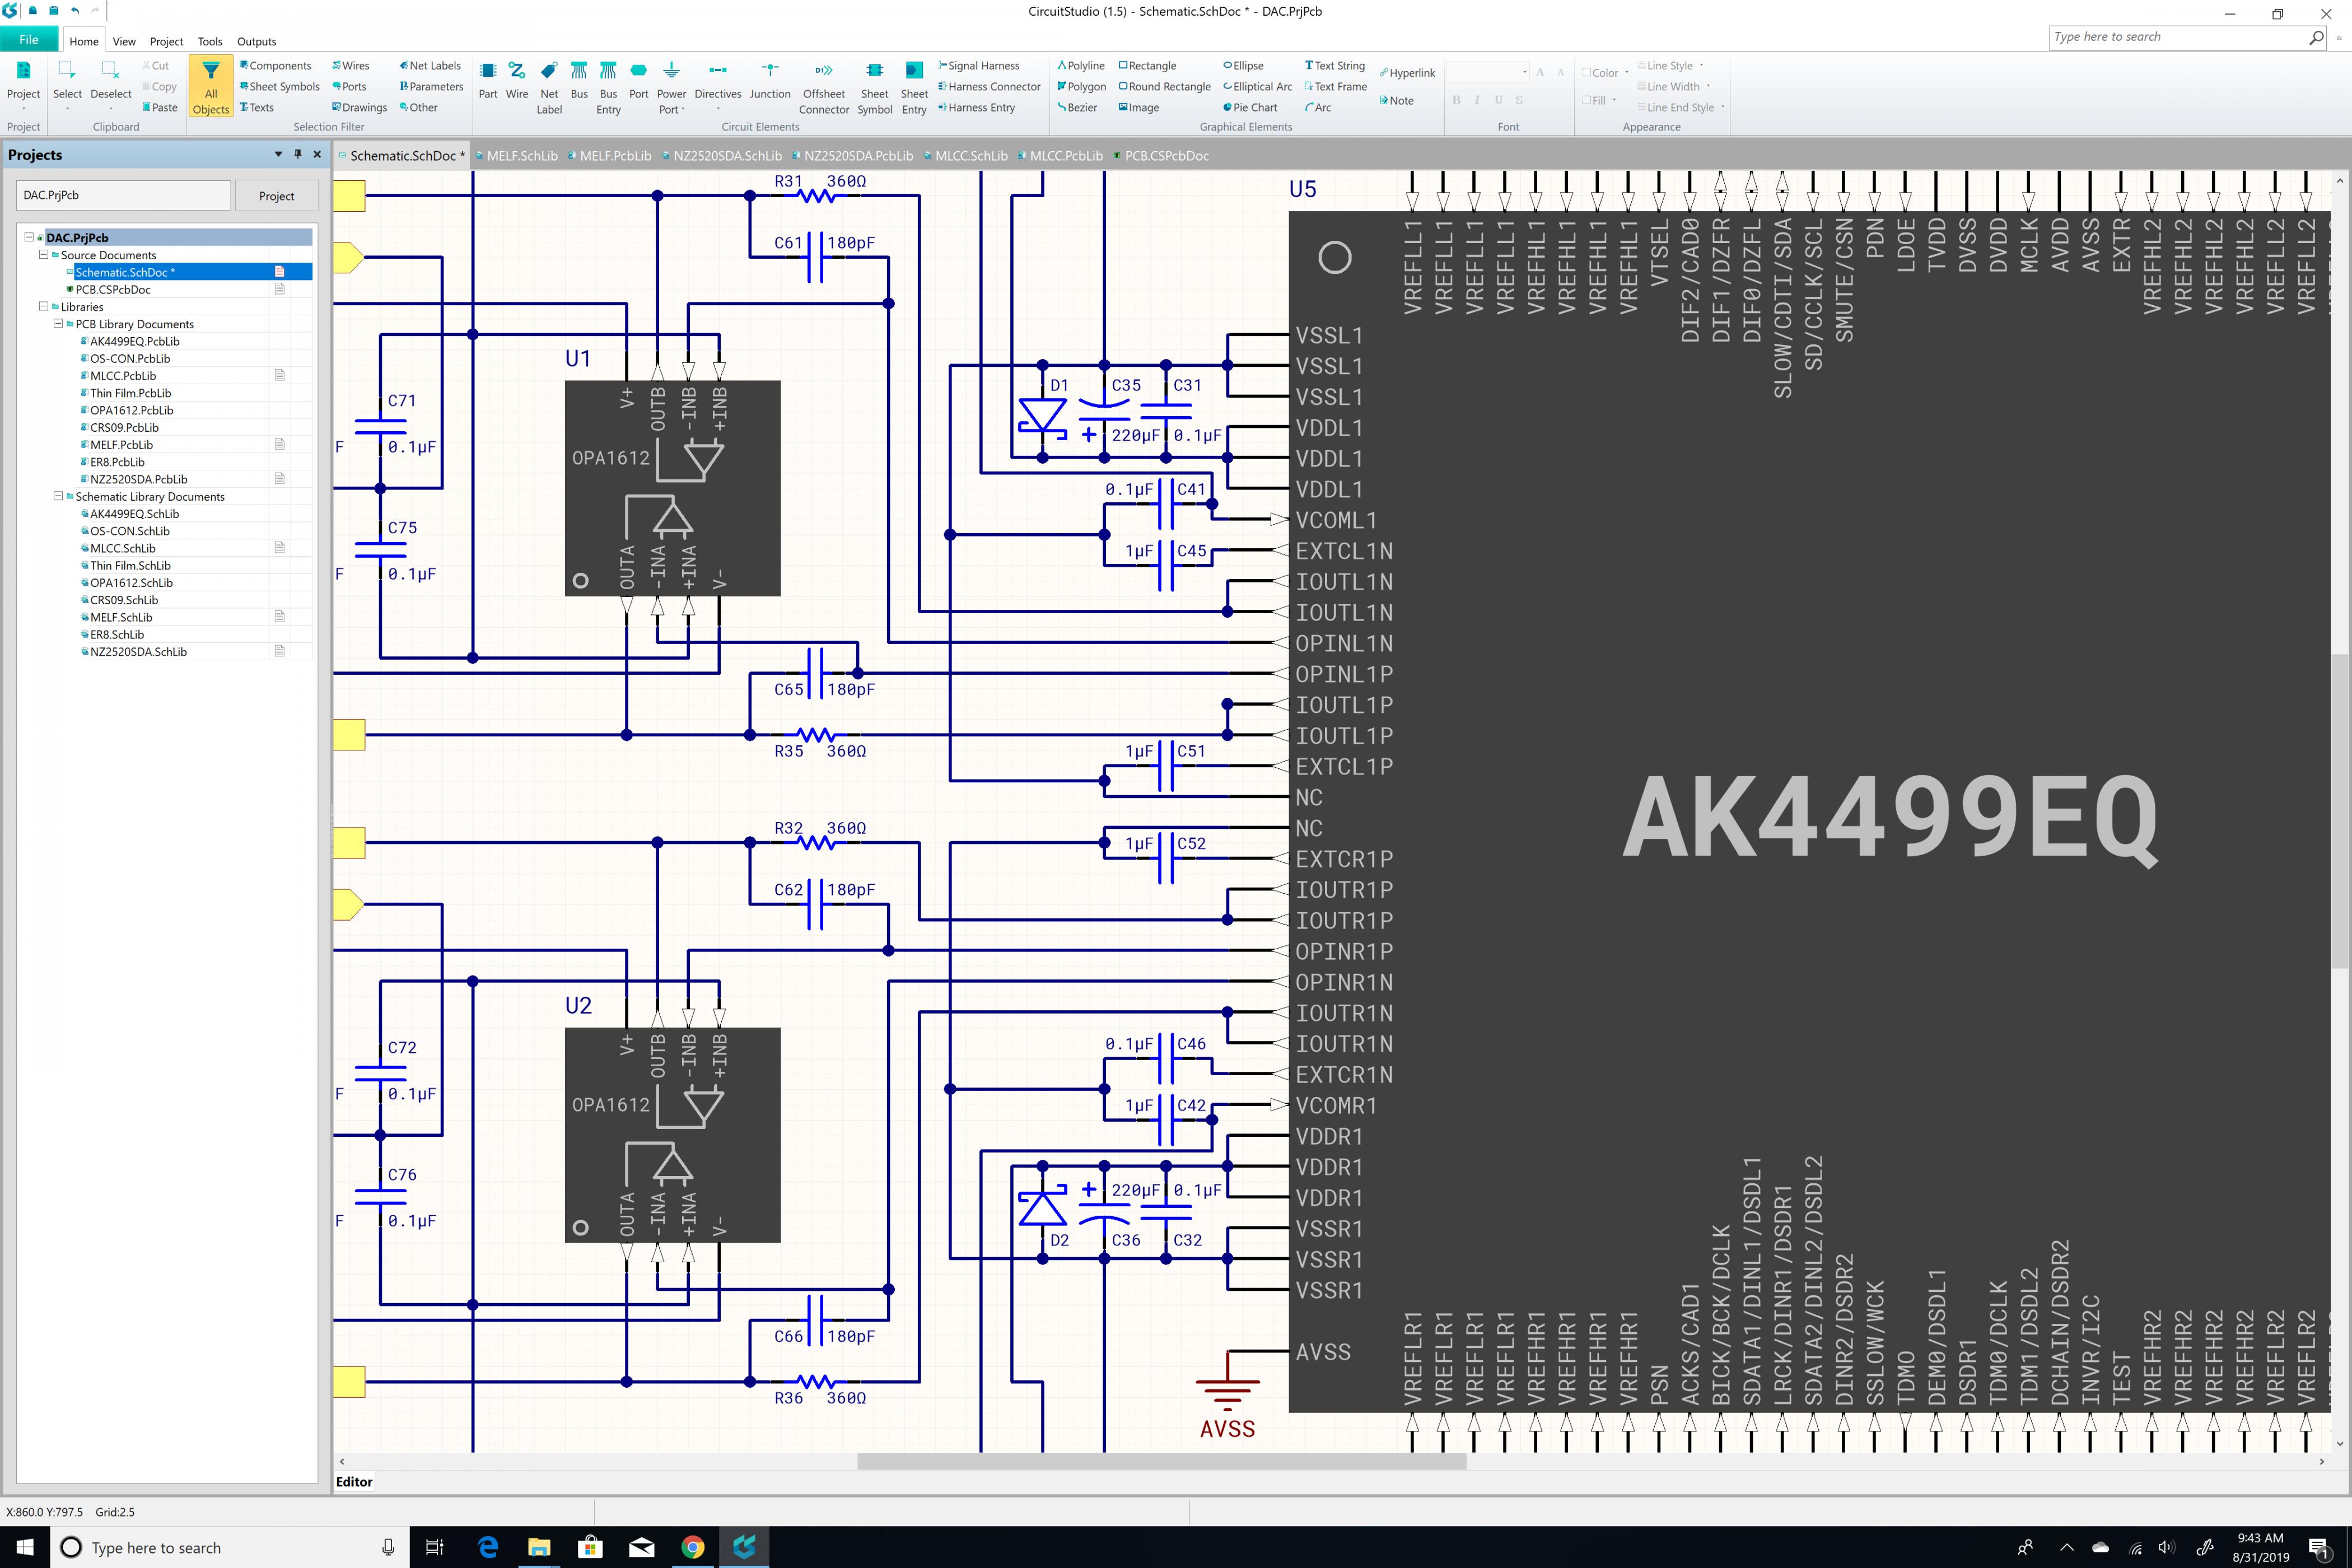Select the Port tool
2352x1568 pixels.
tap(639, 80)
